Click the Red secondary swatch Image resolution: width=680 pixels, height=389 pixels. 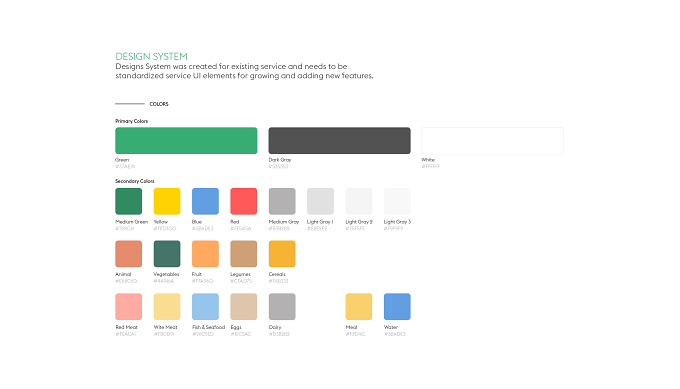coord(244,201)
